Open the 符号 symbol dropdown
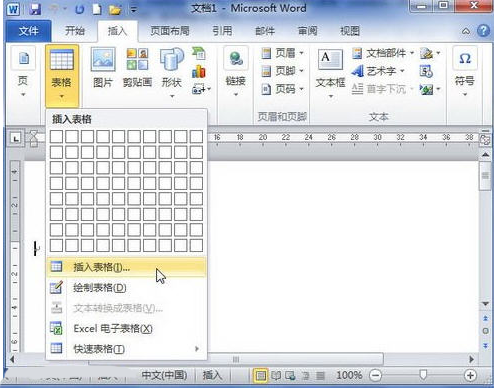The image size is (494, 388). (465, 72)
